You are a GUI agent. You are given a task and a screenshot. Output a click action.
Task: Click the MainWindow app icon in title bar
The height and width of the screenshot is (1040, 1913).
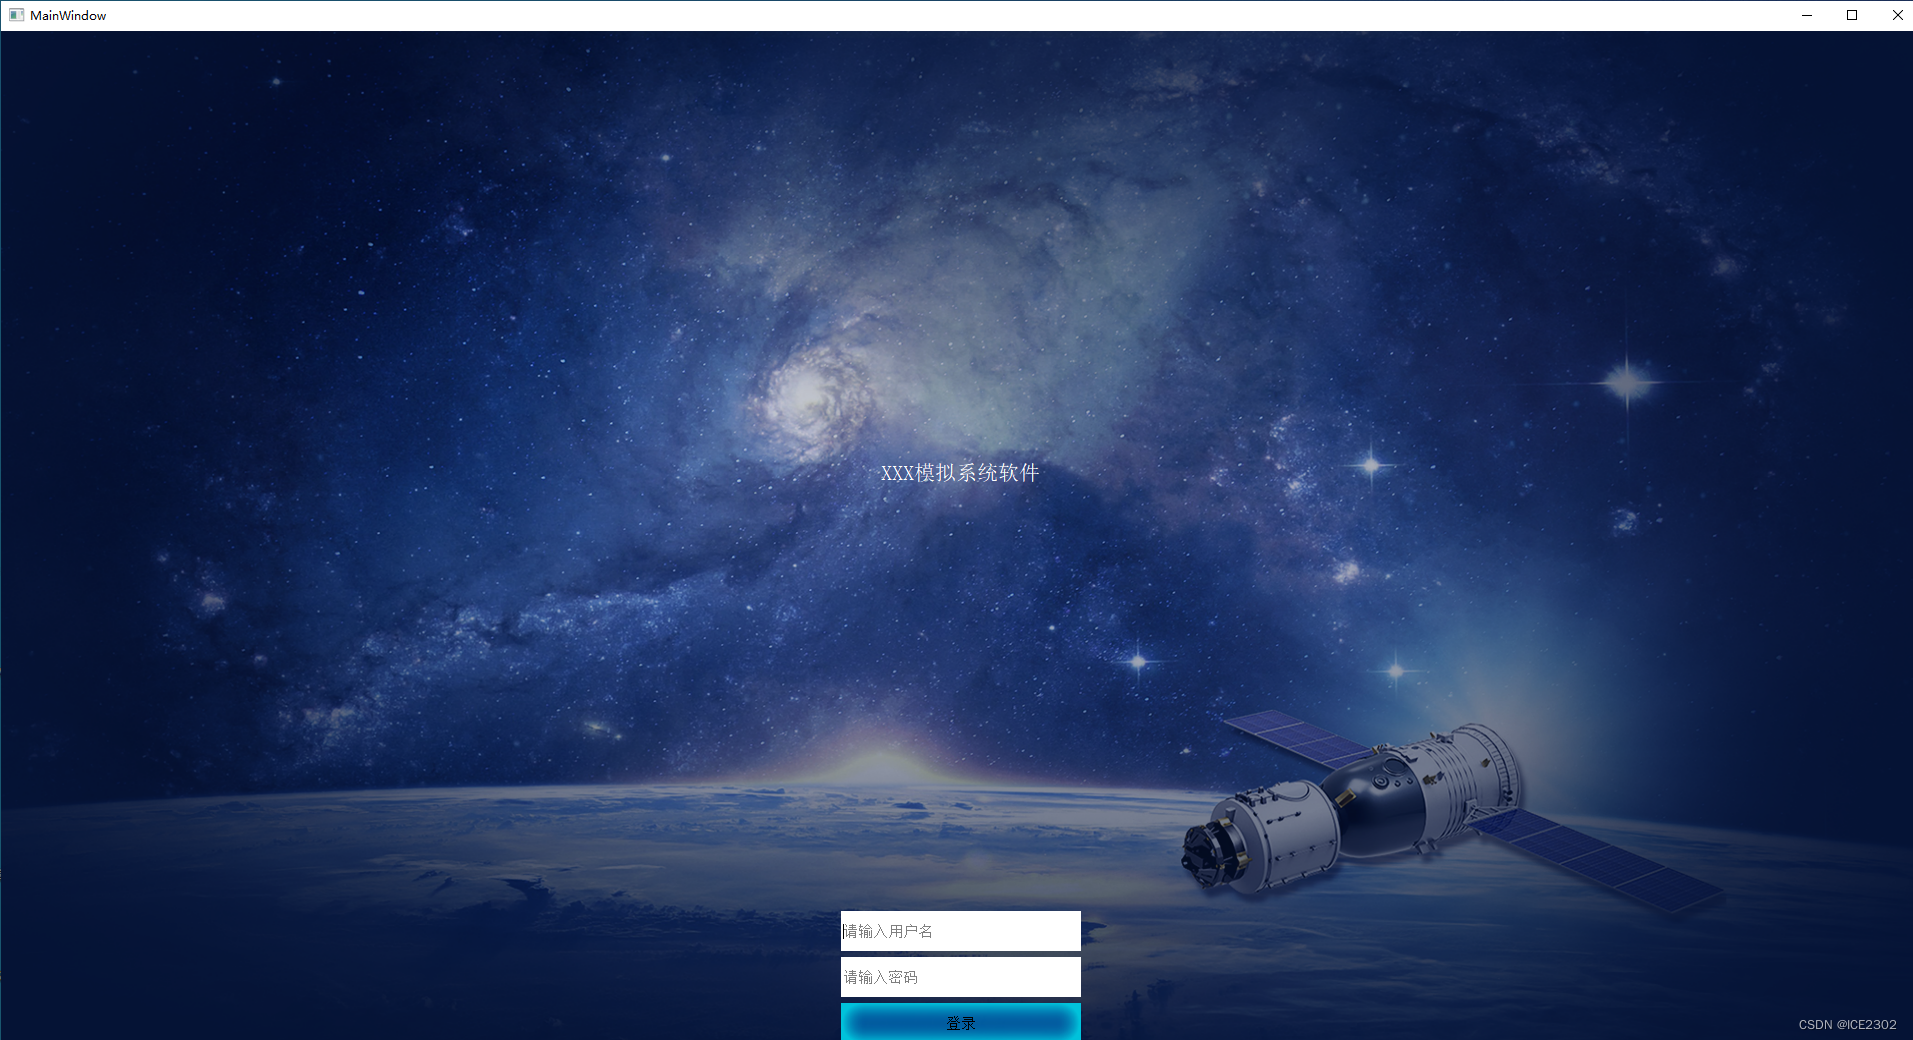(x=16, y=15)
